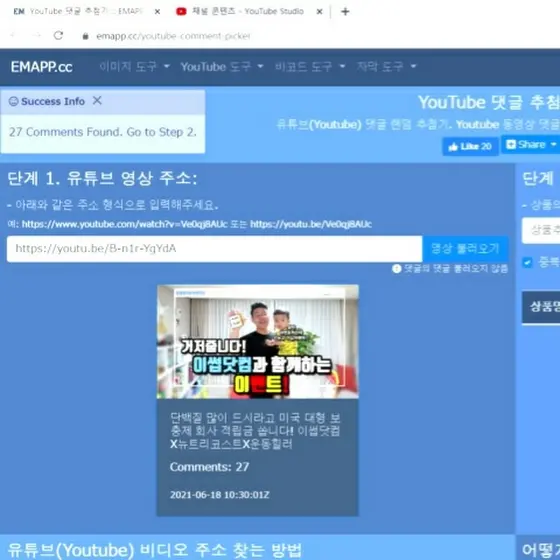Screen dimensions: 560x560
Task: Open the Share dropdown button
Action: click(x=531, y=145)
